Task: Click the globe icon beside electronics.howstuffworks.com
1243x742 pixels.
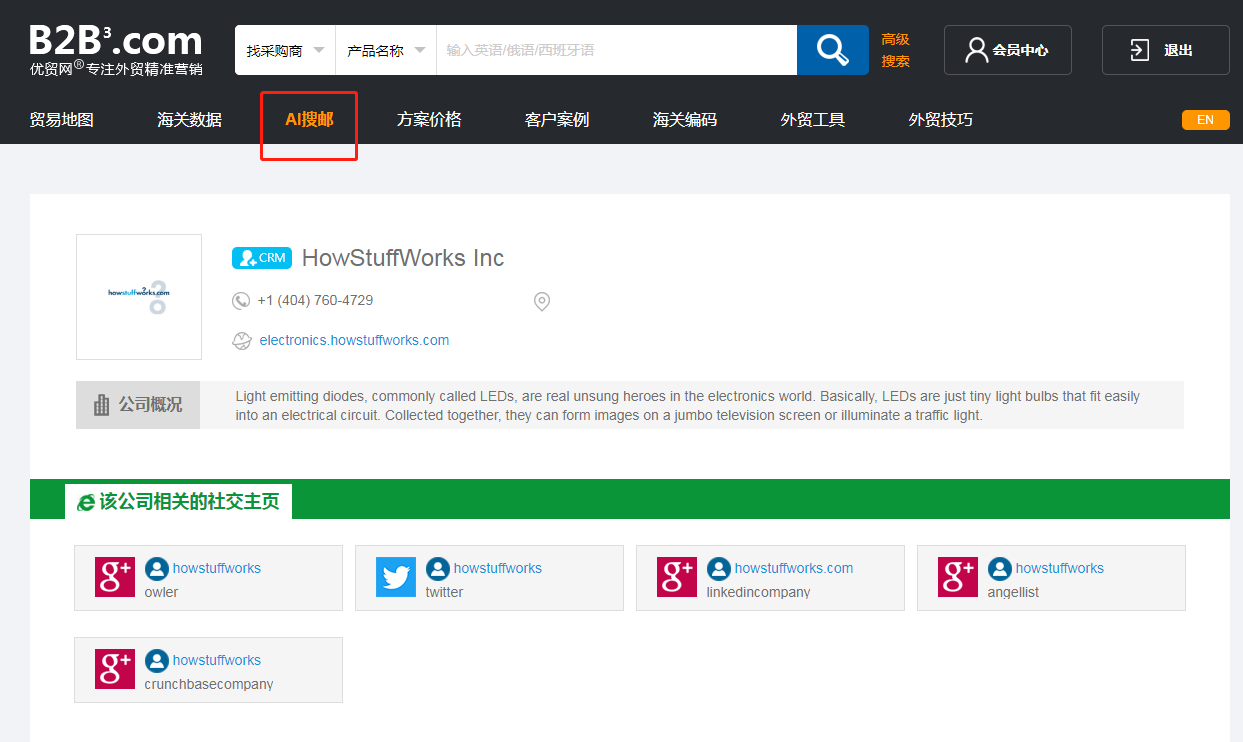Action: pos(242,341)
